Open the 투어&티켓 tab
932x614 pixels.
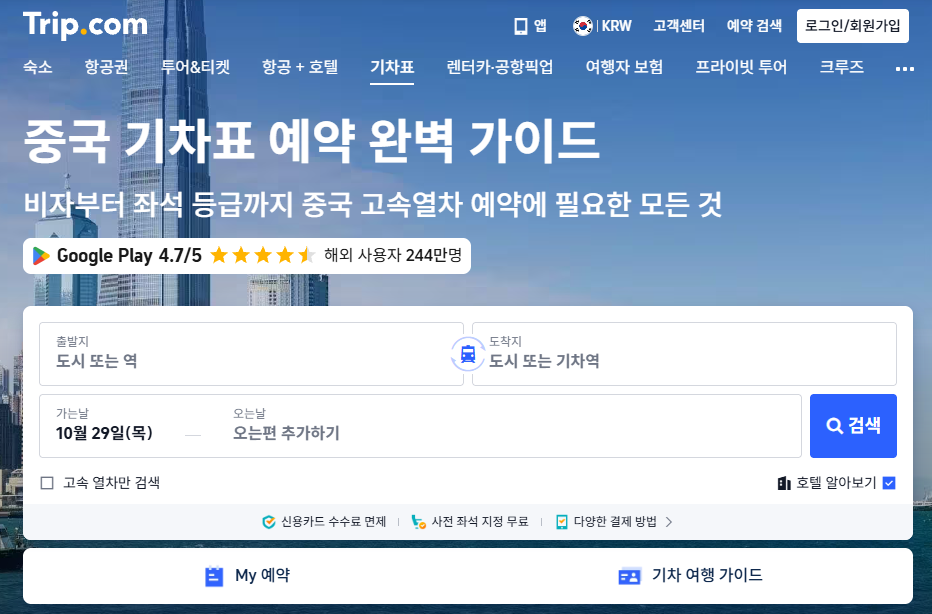[x=196, y=67]
